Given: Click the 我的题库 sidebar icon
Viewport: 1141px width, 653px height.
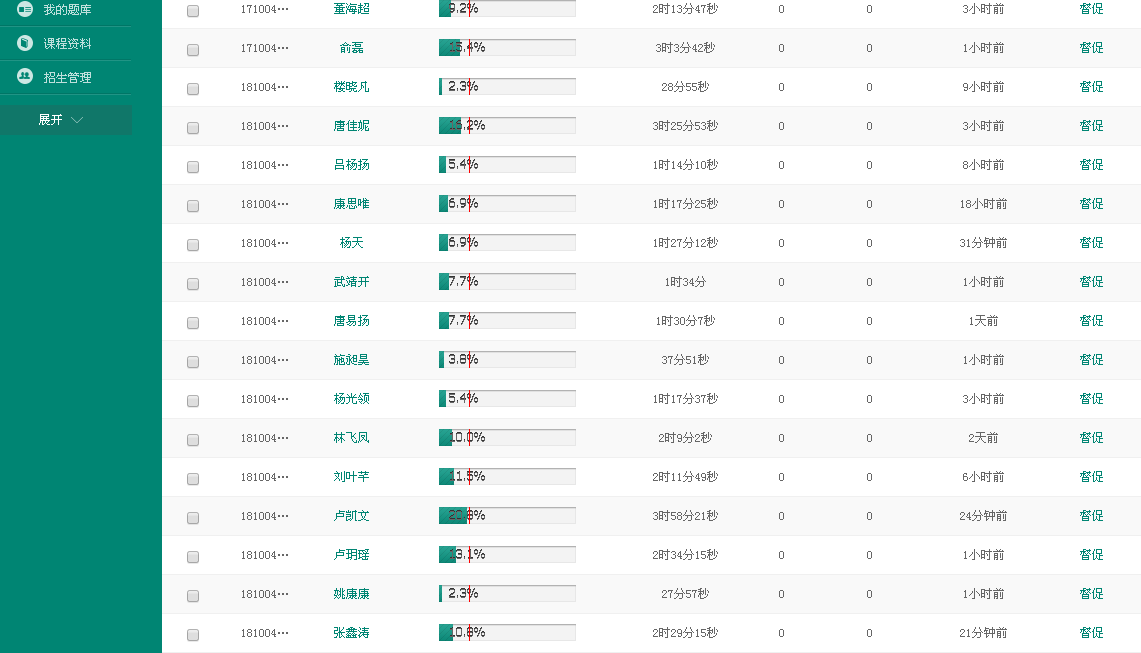Looking at the screenshot, I should tap(25, 9).
